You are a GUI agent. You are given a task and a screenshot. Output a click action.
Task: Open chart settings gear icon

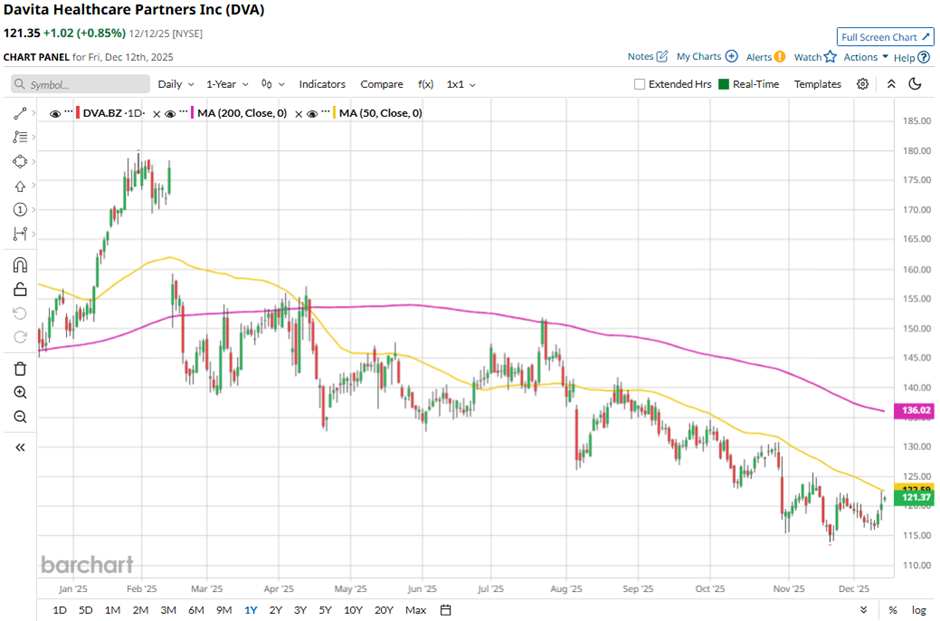pyautogui.click(x=862, y=84)
